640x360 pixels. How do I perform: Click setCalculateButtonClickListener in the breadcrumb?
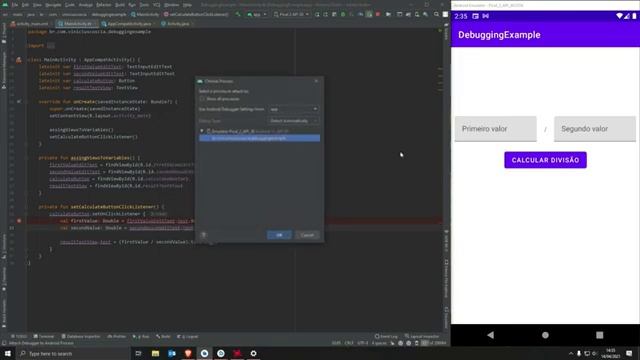196,14
